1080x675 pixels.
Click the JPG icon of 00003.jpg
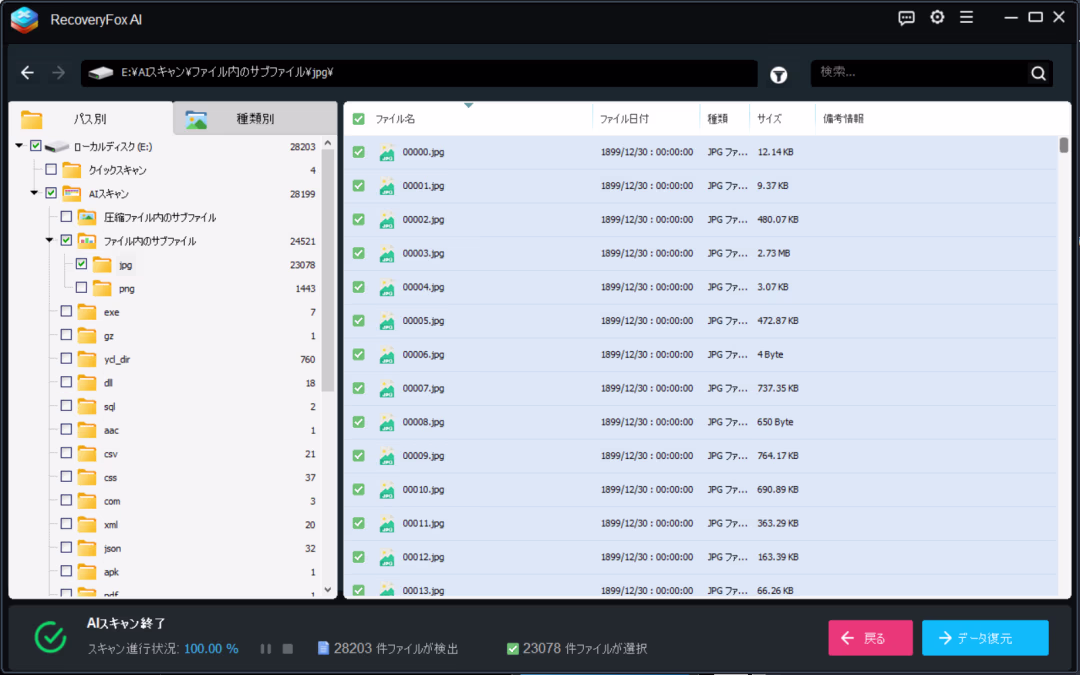(x=387, y=253)
